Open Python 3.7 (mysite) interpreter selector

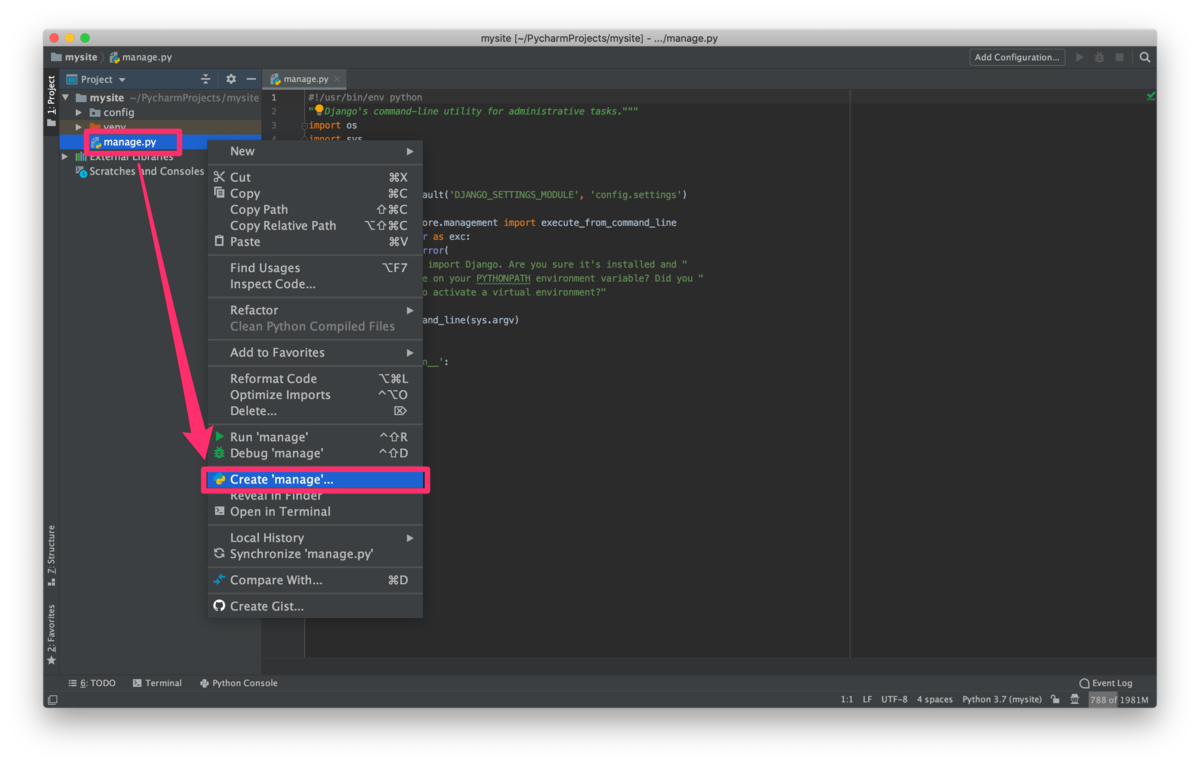[x=1001, y=700]
